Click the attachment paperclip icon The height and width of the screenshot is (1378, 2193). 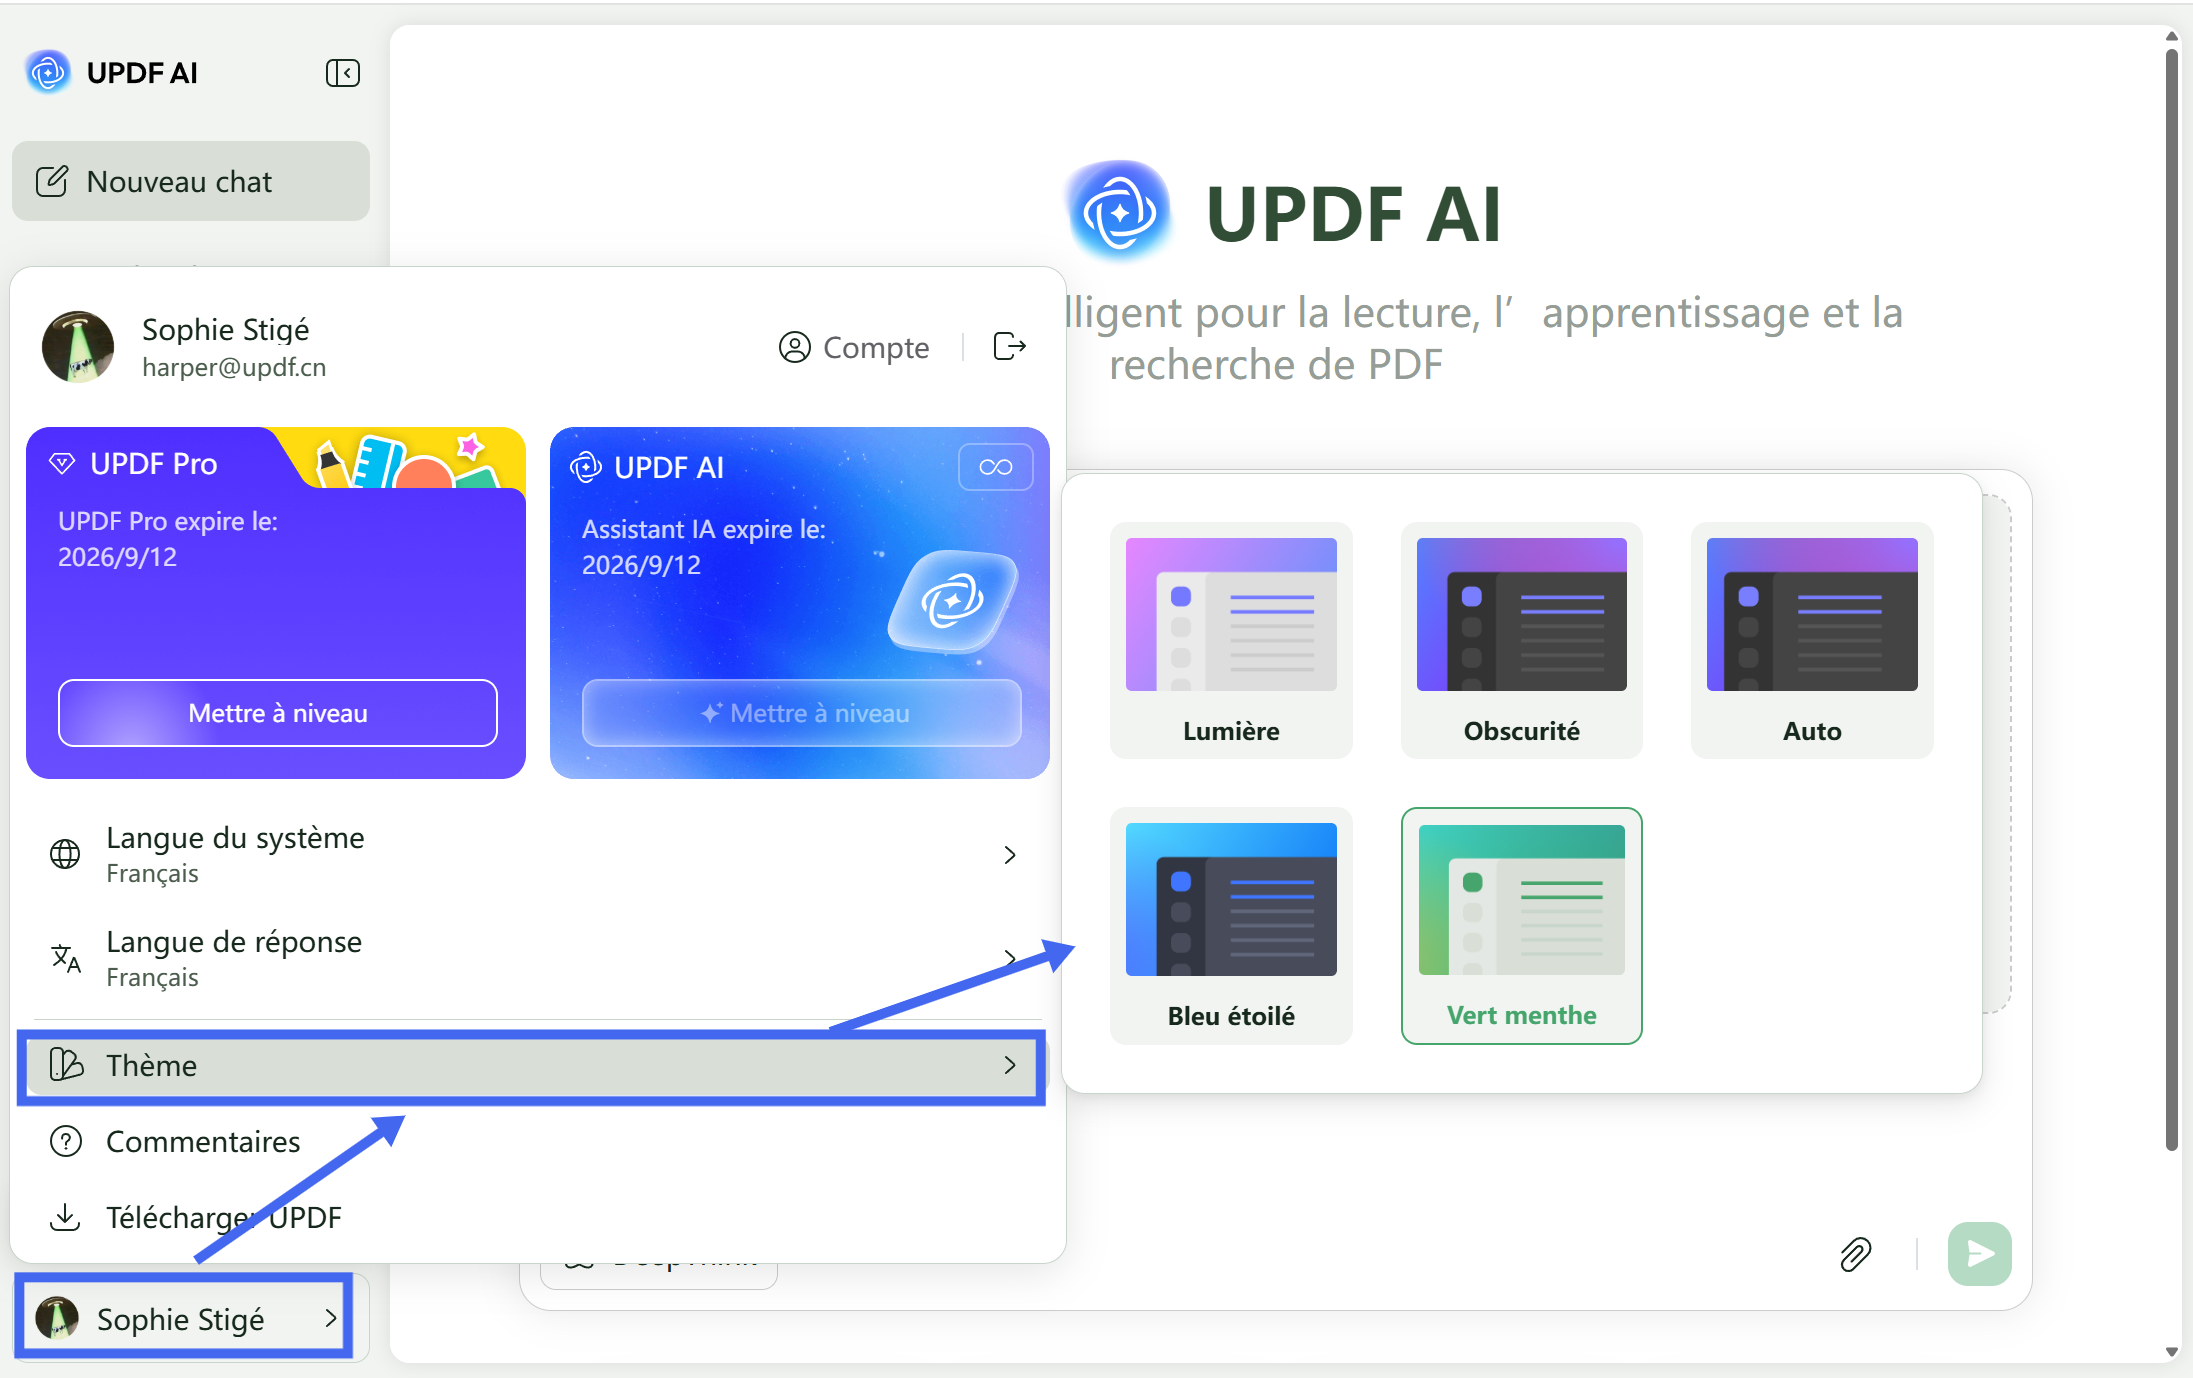[1856, 1254]
